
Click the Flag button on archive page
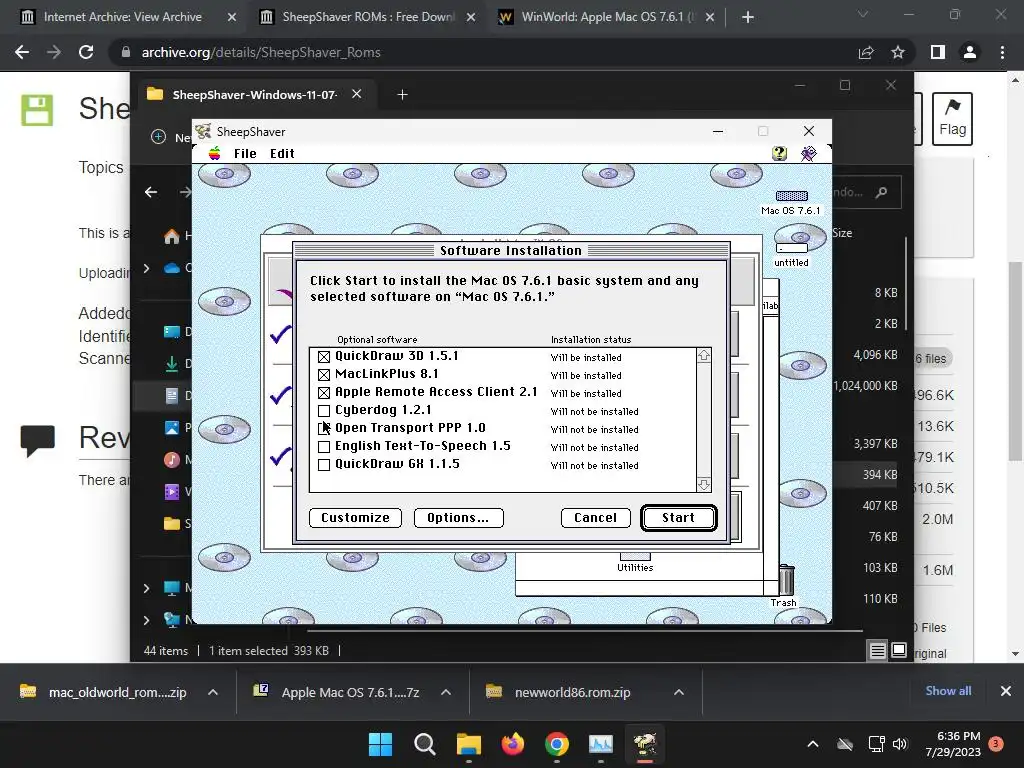[952, 119]
